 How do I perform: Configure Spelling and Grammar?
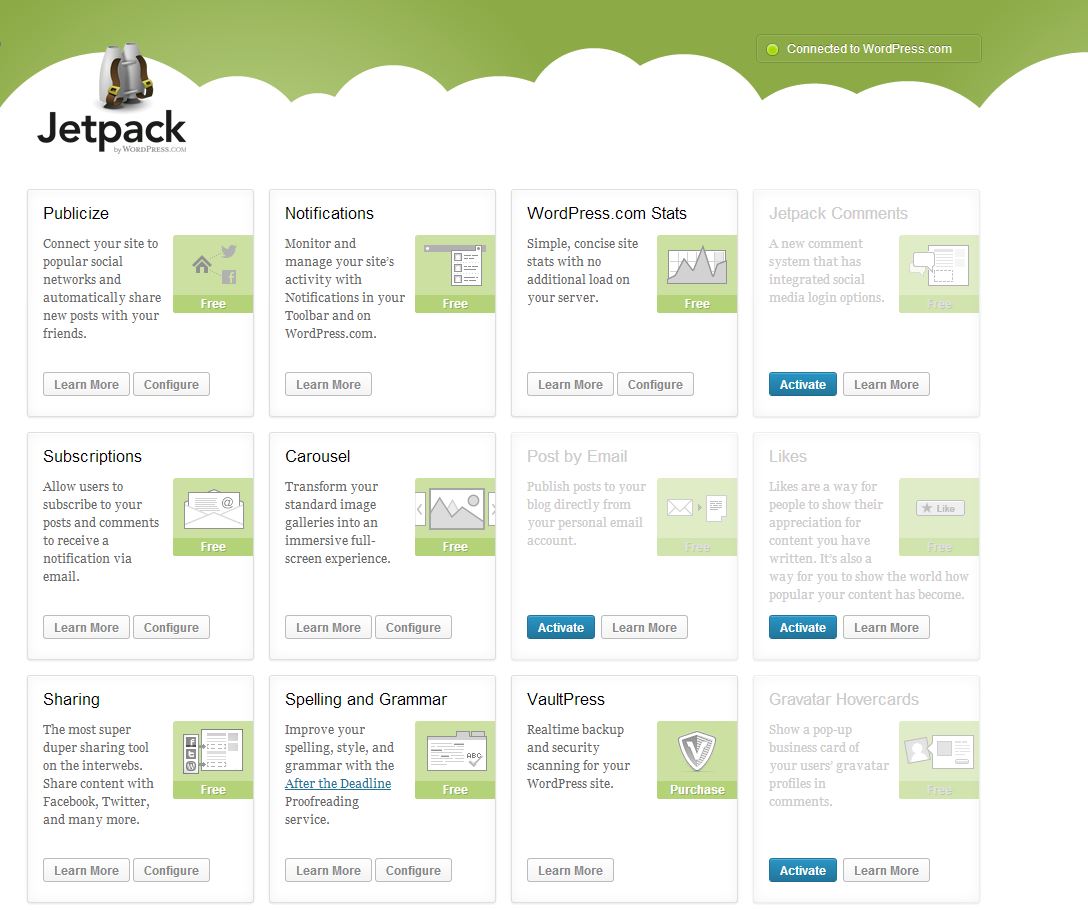[413, 870]
